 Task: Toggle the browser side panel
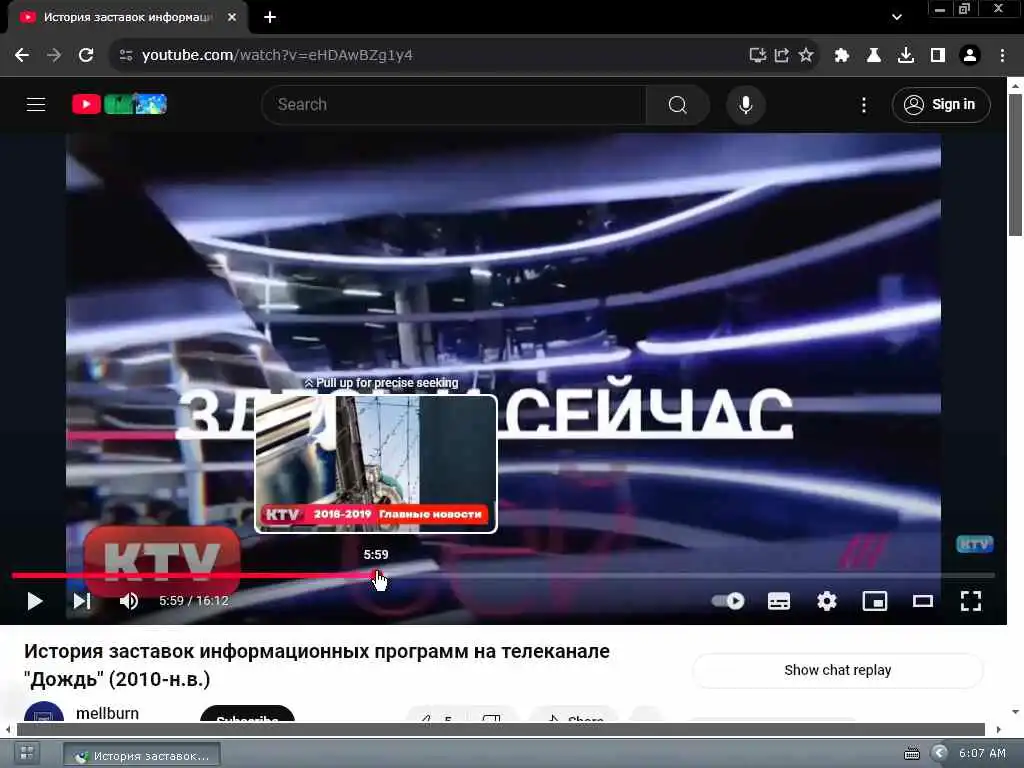938,56
